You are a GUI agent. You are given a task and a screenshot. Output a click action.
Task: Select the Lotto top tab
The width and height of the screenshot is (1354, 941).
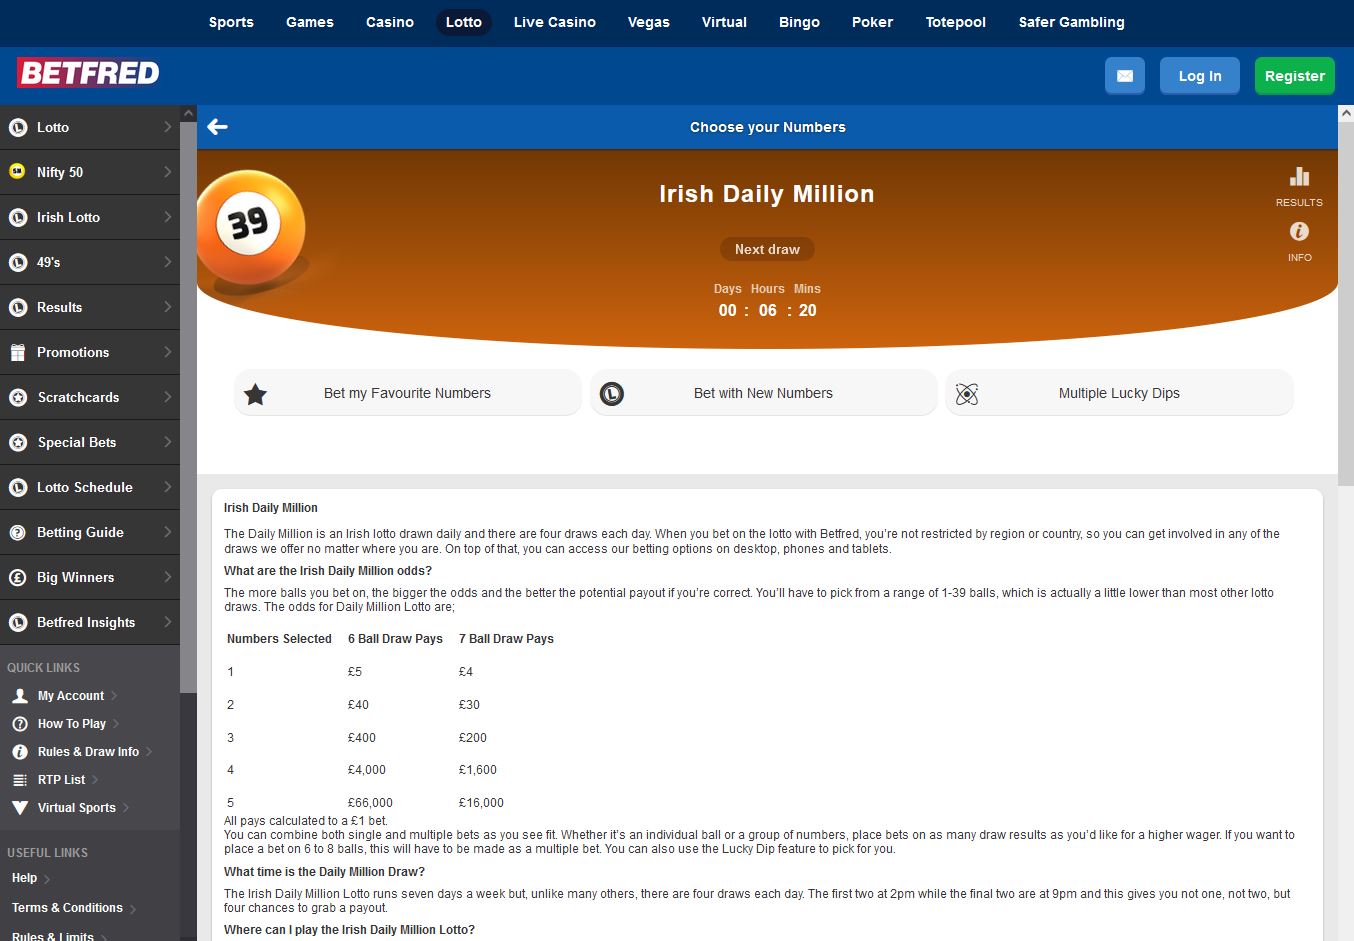pos(464,22)
